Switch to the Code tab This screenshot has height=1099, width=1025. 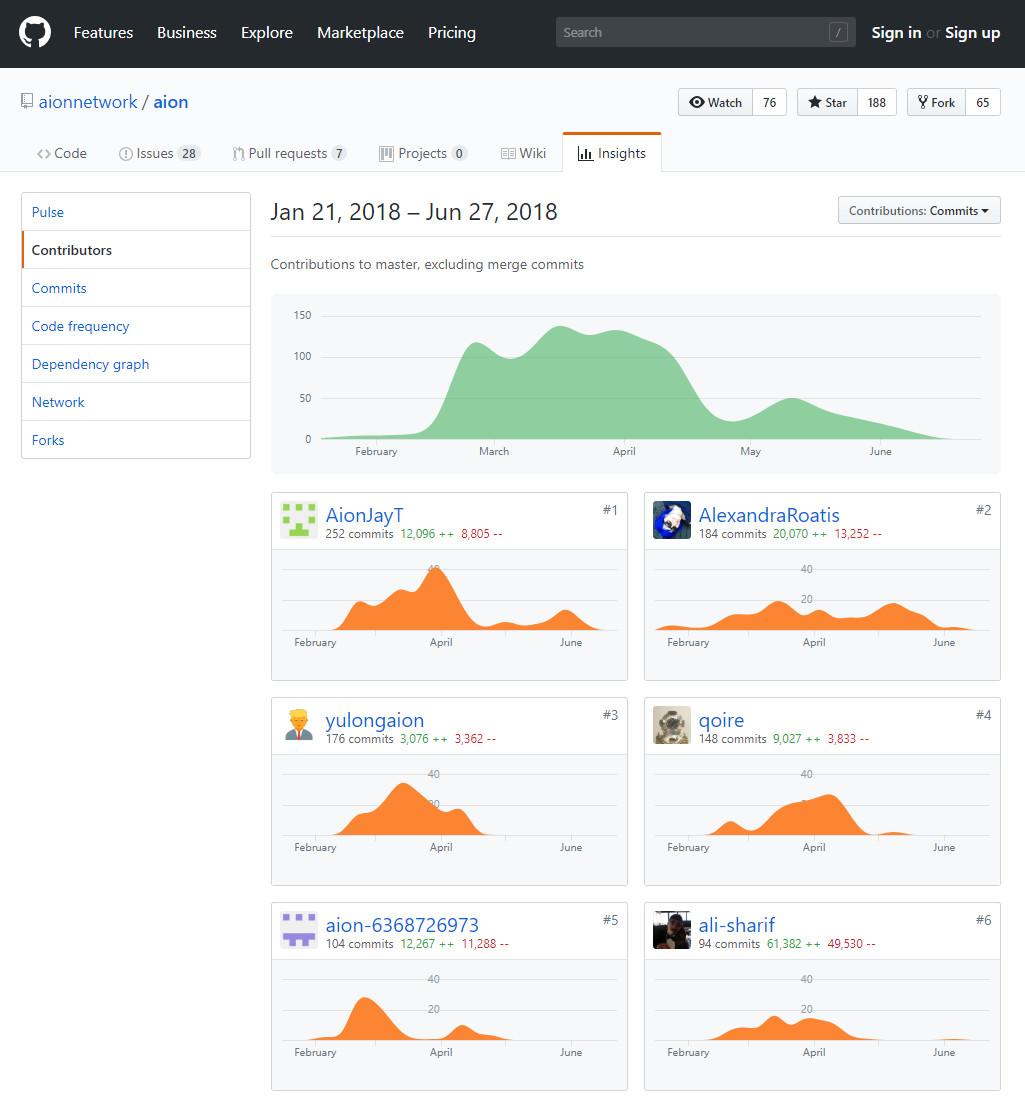coord(62,153)
